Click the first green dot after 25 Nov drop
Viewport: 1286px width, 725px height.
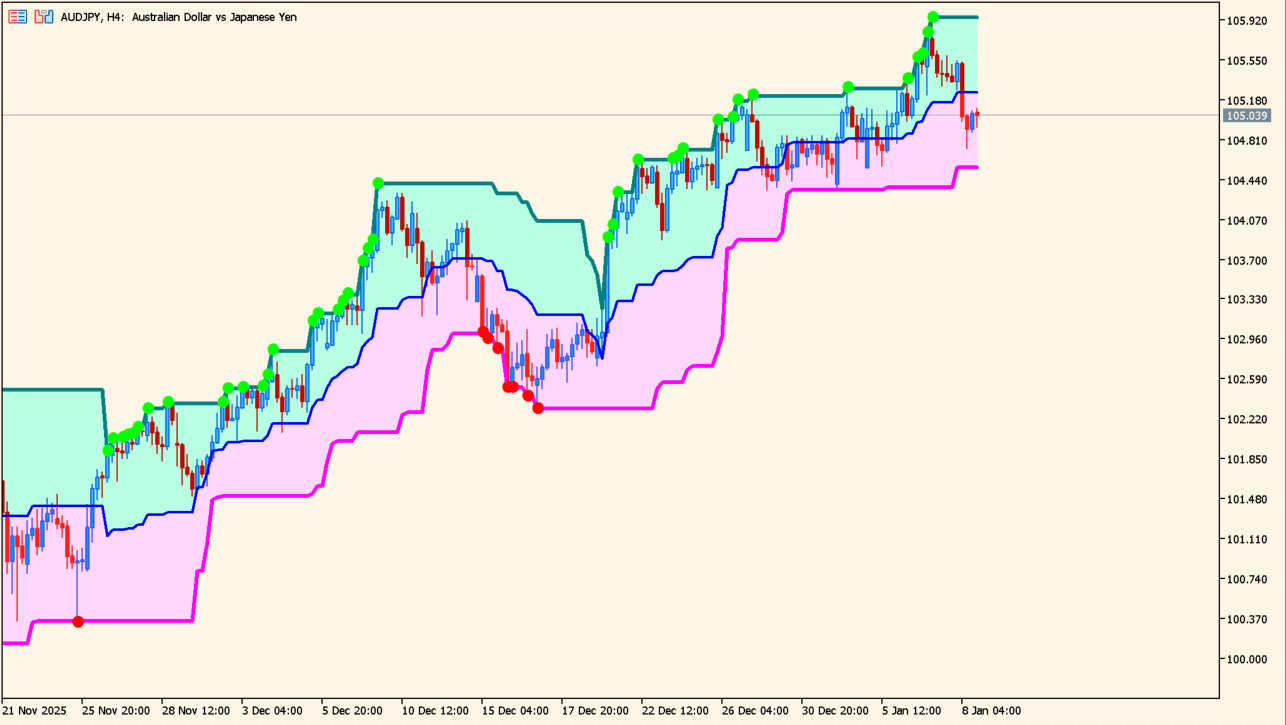coord(108,450)
